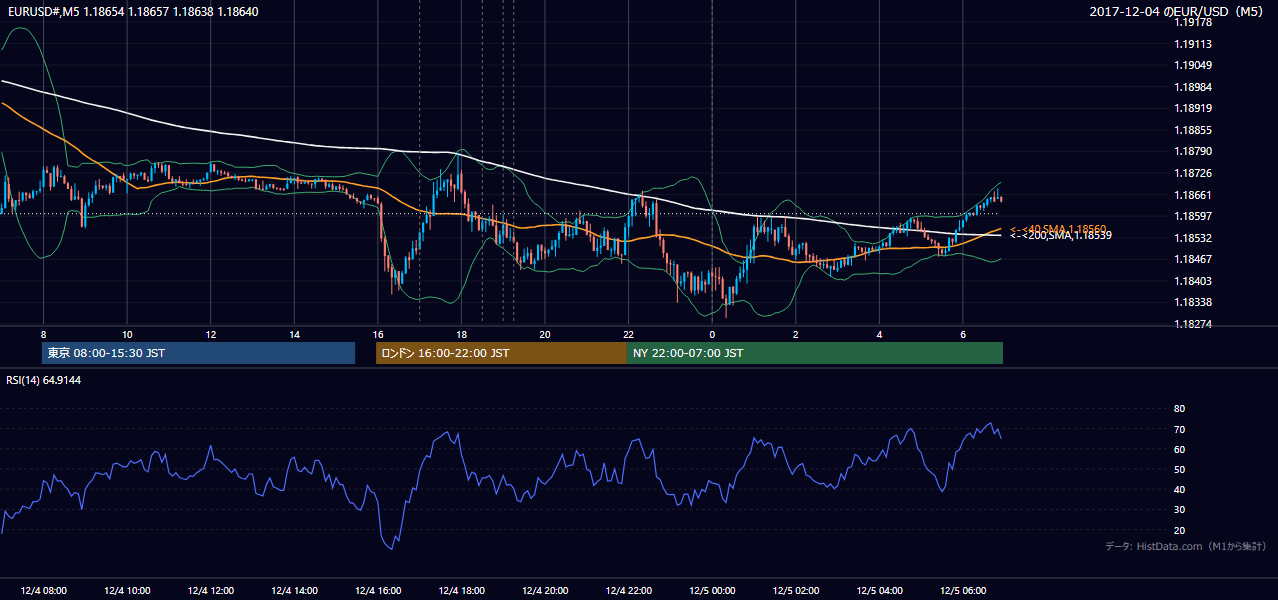Click the RSI 30 level label
The width and height of the screenshot is (1278, 600).
[1179, 510]
